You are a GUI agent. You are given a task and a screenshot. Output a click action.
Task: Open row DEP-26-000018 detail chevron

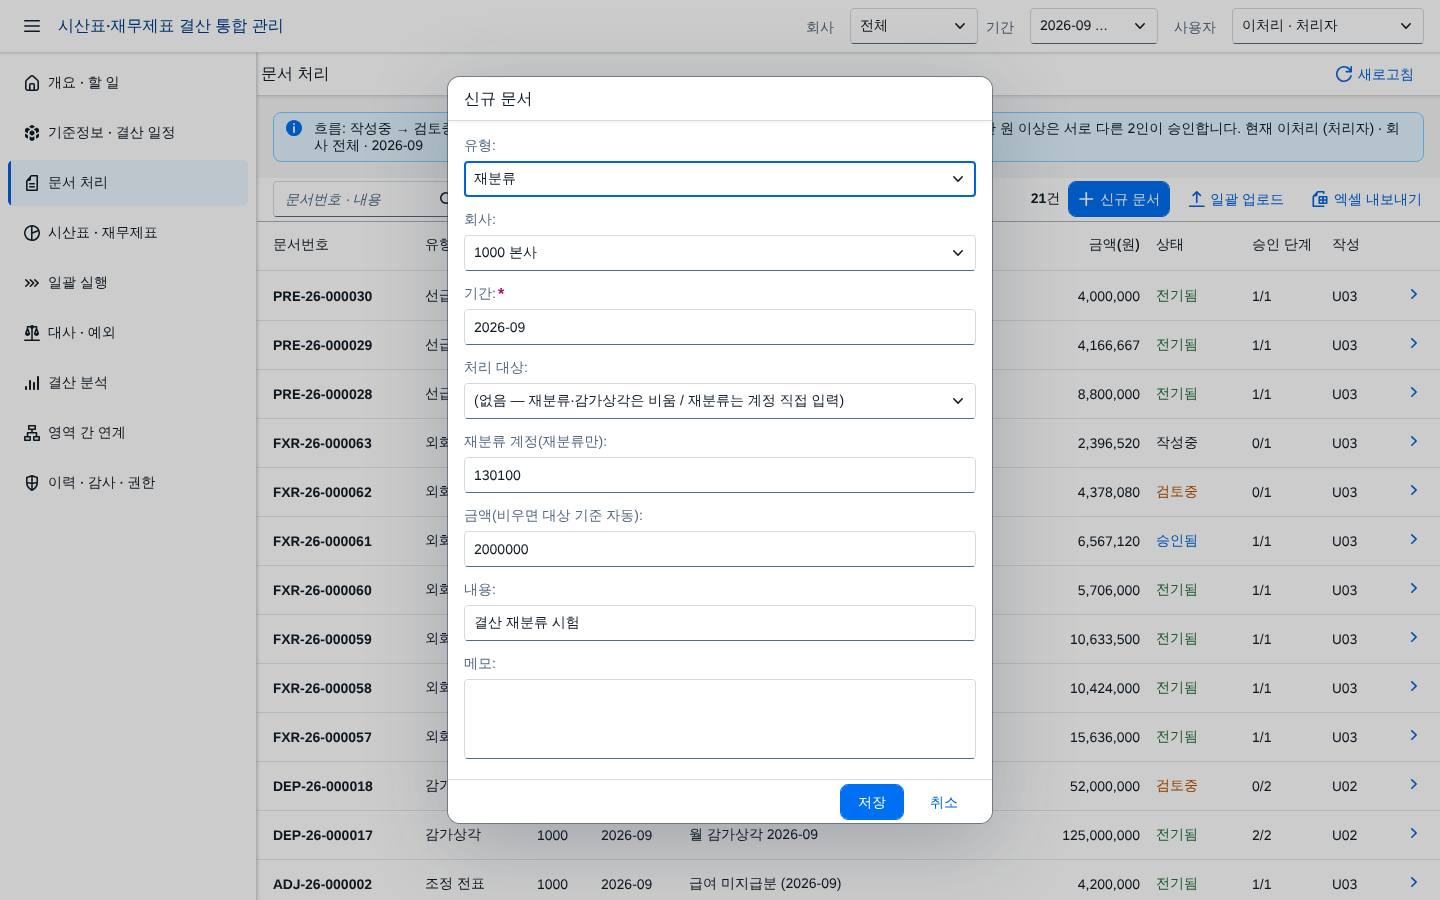[1414, 784]
